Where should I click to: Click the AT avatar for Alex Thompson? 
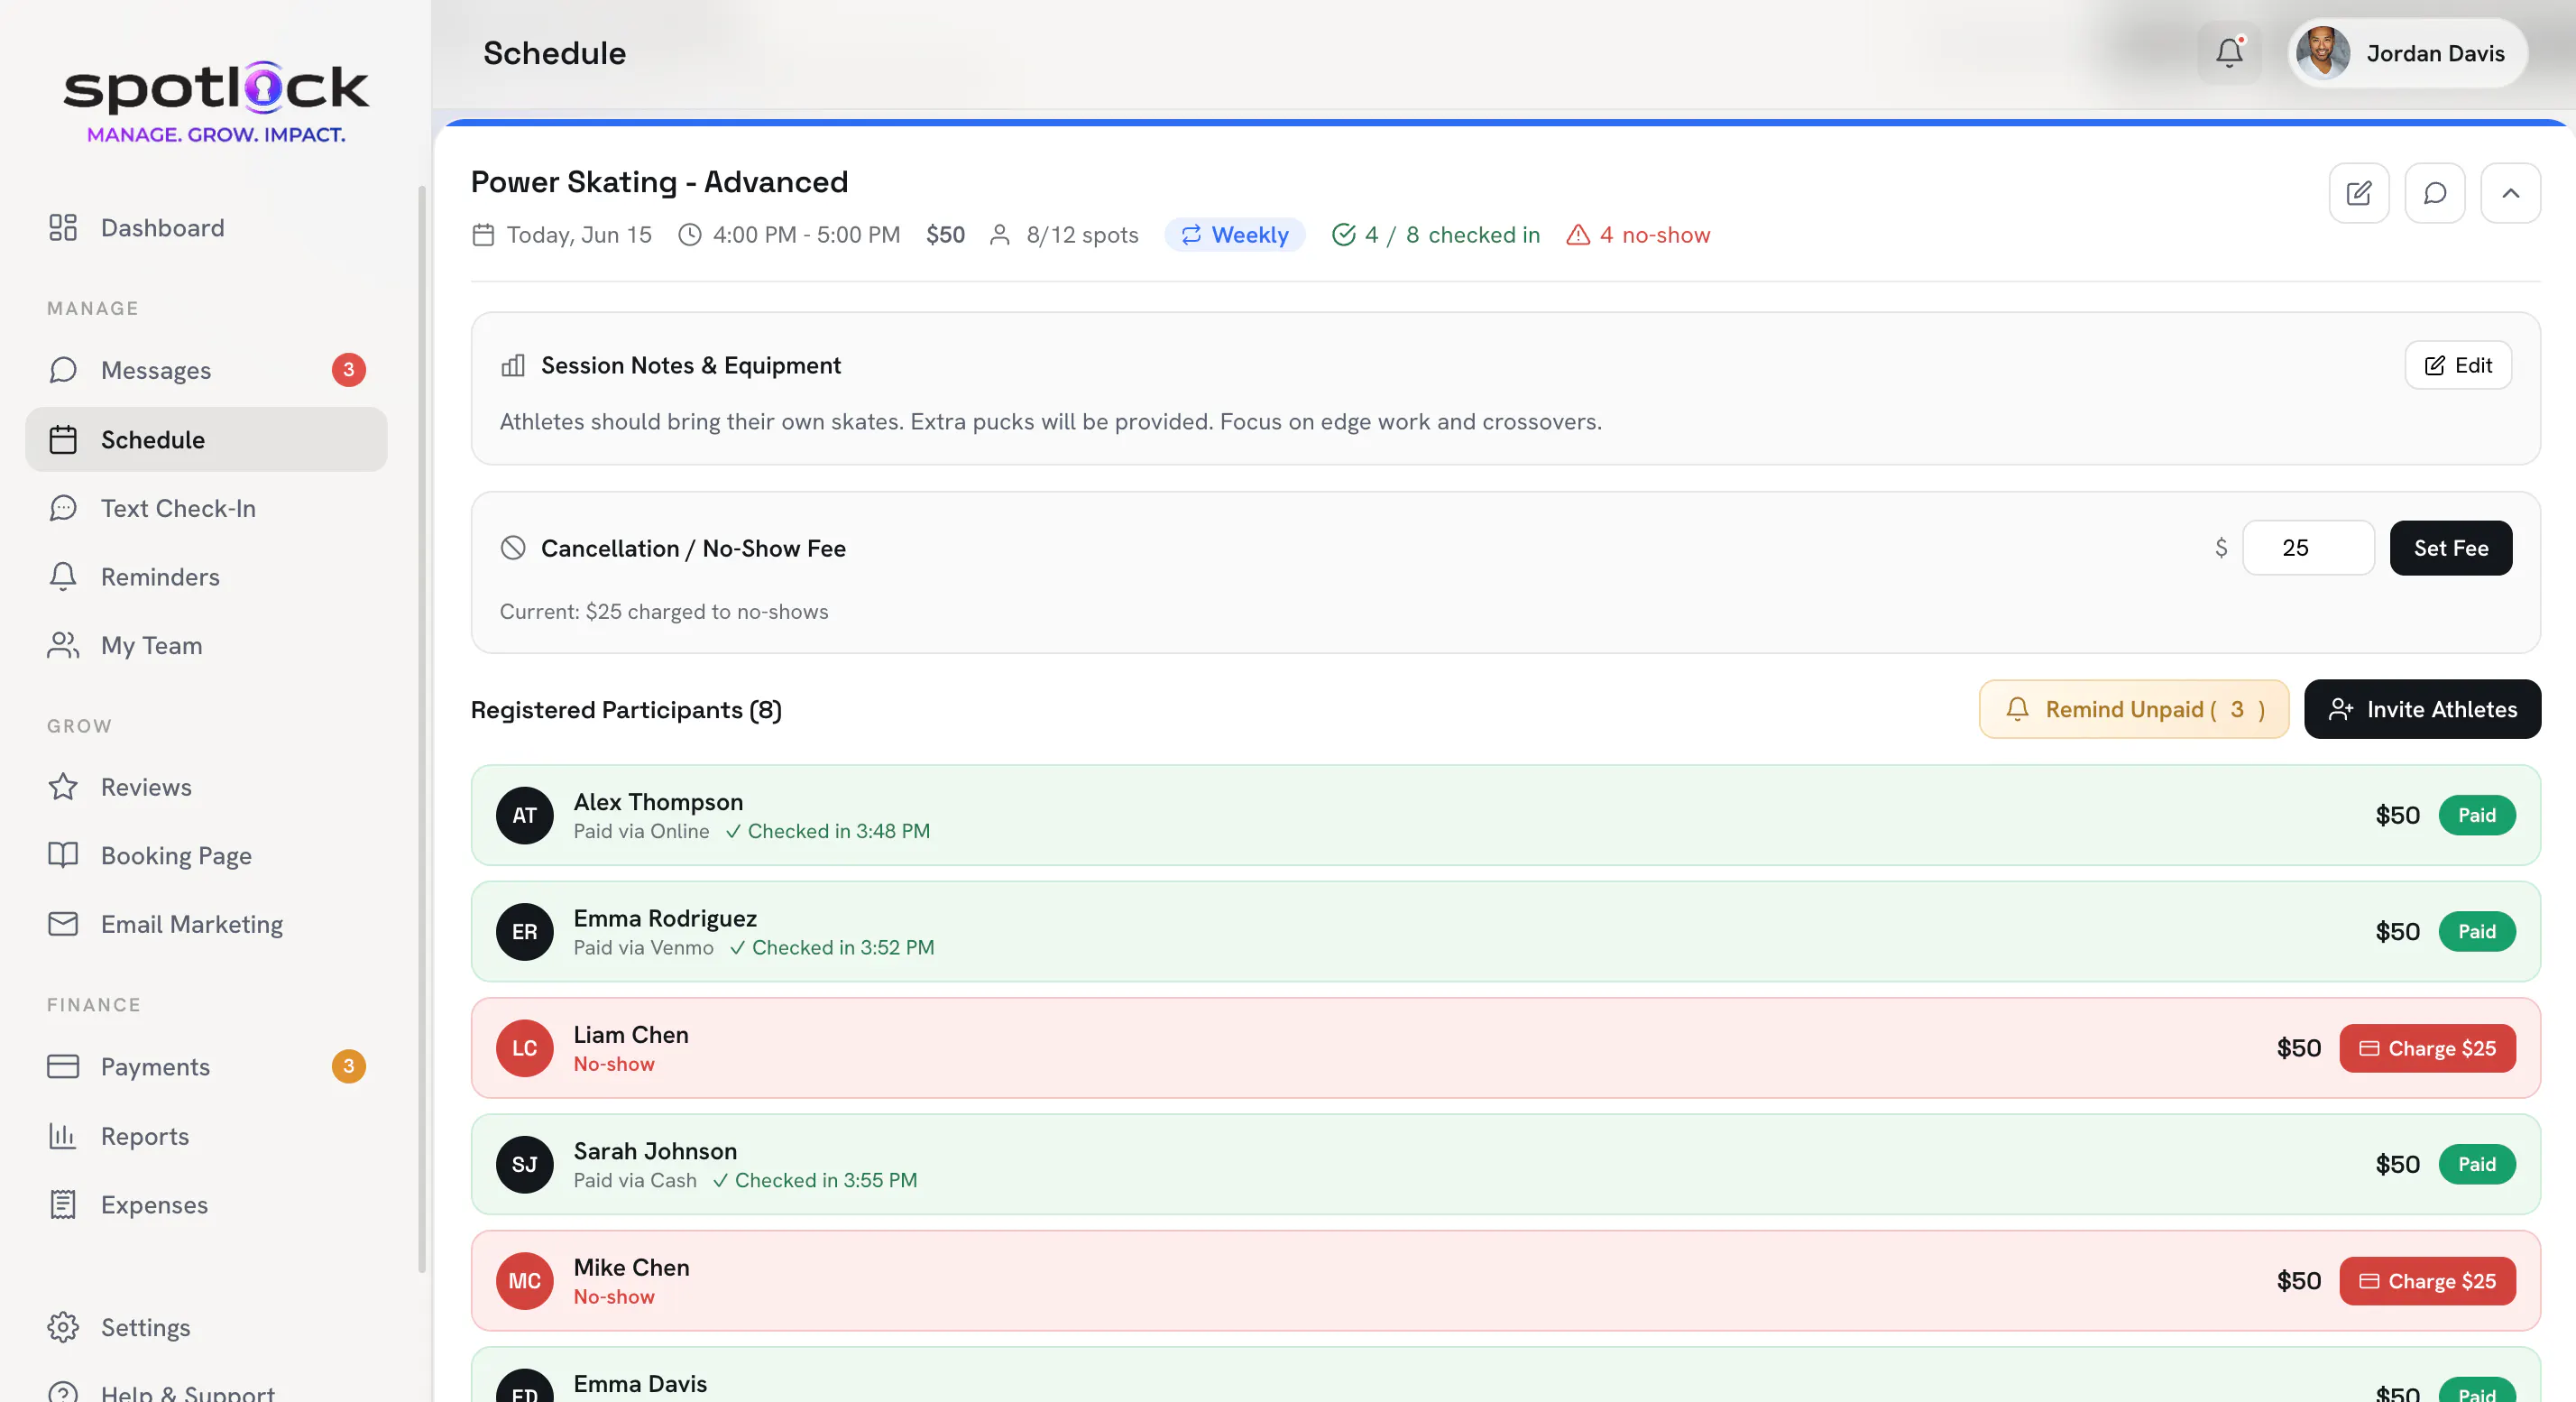[525, 816]
